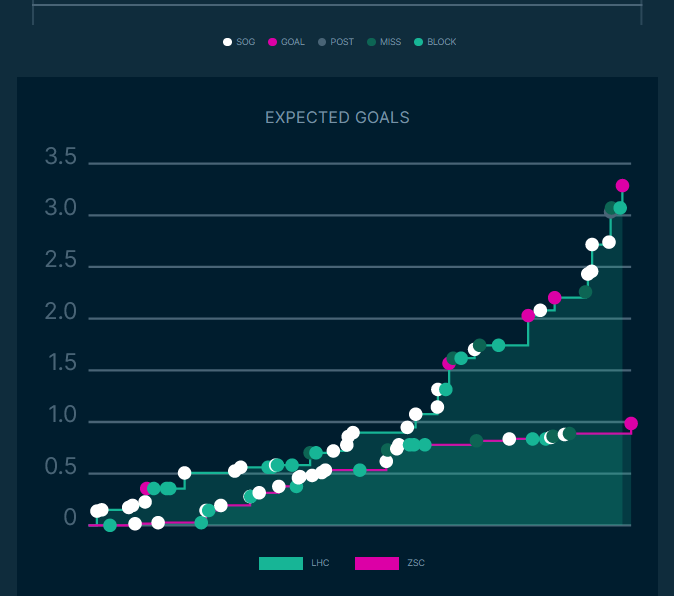
Task: Click the dark green MISS legend dot
Action: (370, 42)
